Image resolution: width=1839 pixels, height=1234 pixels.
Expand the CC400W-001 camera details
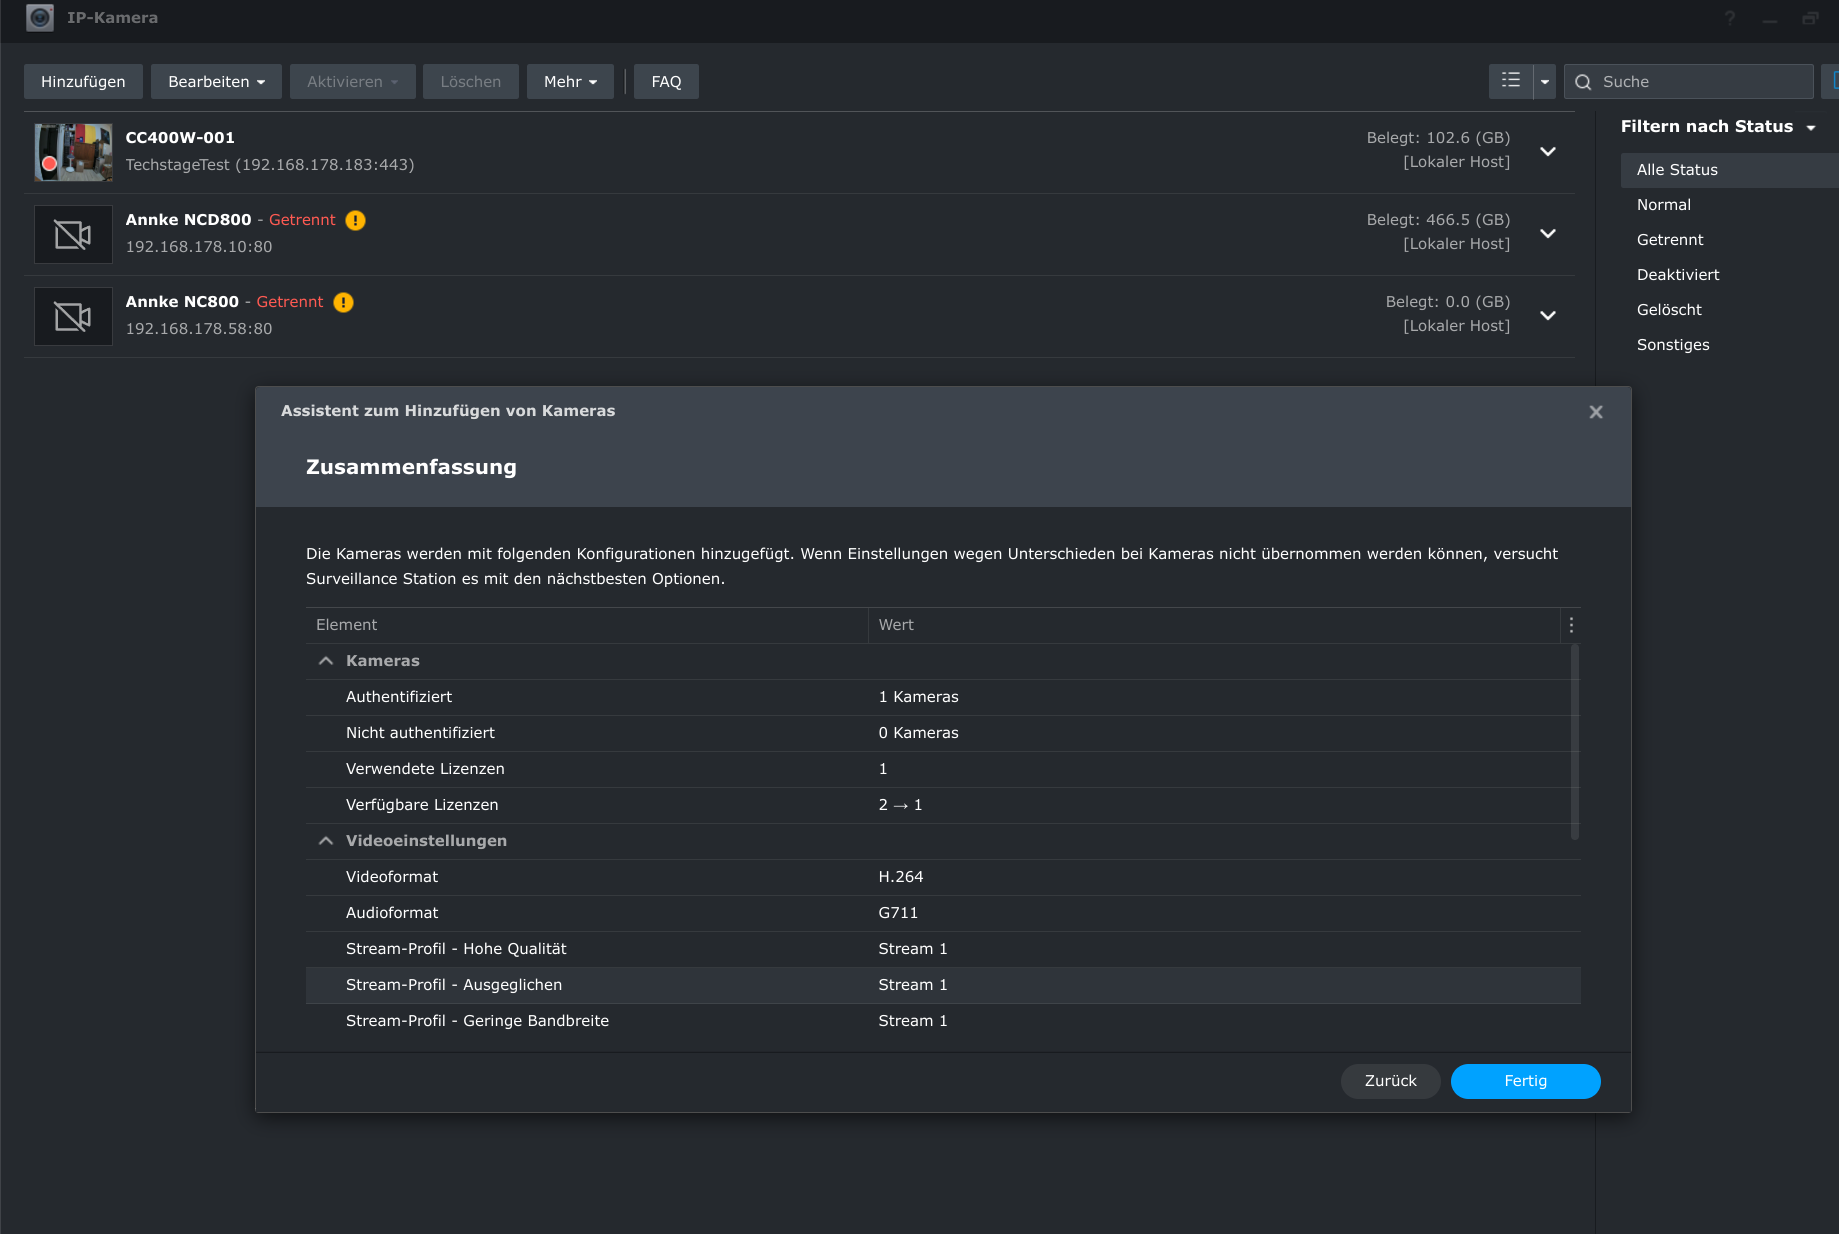1548,151
